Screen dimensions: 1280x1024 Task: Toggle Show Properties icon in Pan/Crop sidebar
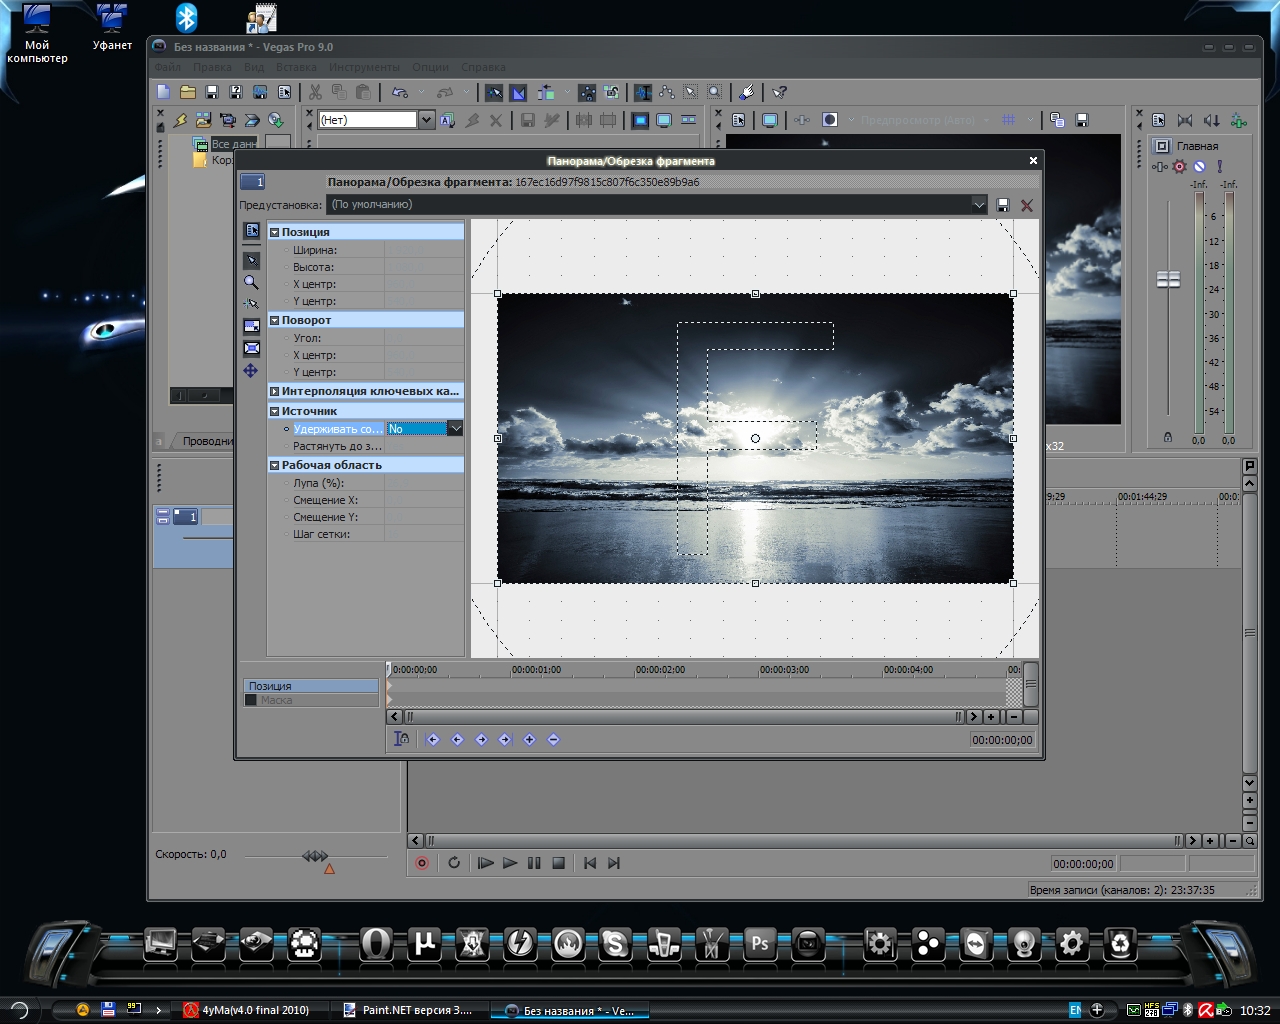[x=251, y=231]
